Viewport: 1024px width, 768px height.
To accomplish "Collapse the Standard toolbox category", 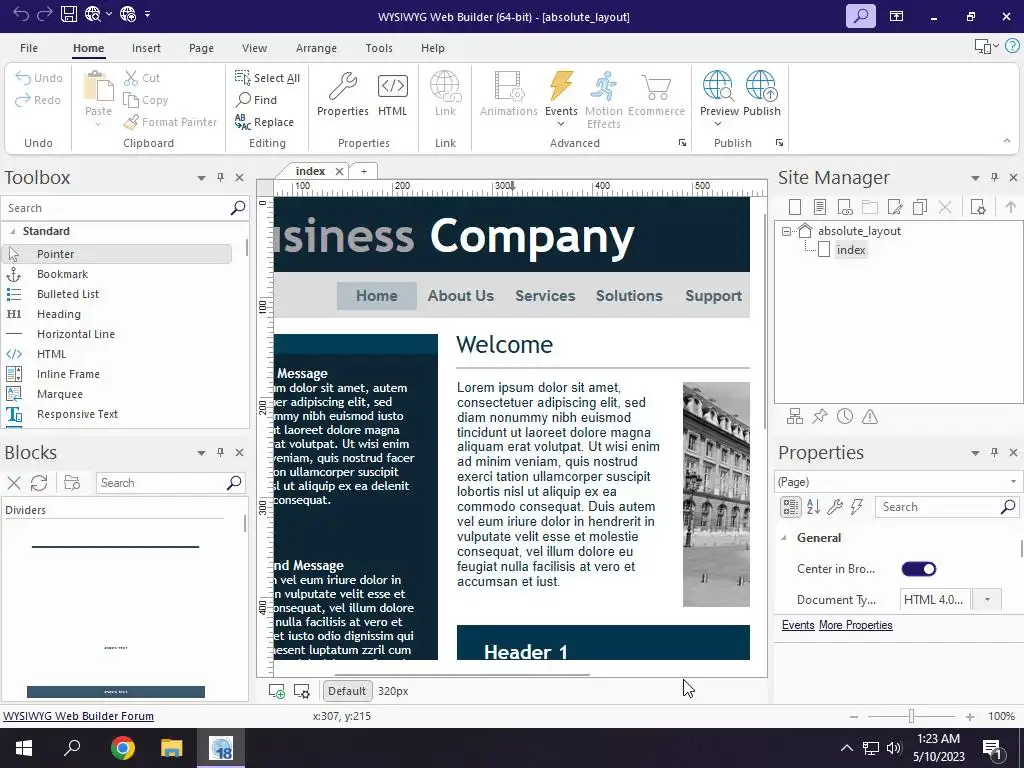I will [x=12, y=231].
